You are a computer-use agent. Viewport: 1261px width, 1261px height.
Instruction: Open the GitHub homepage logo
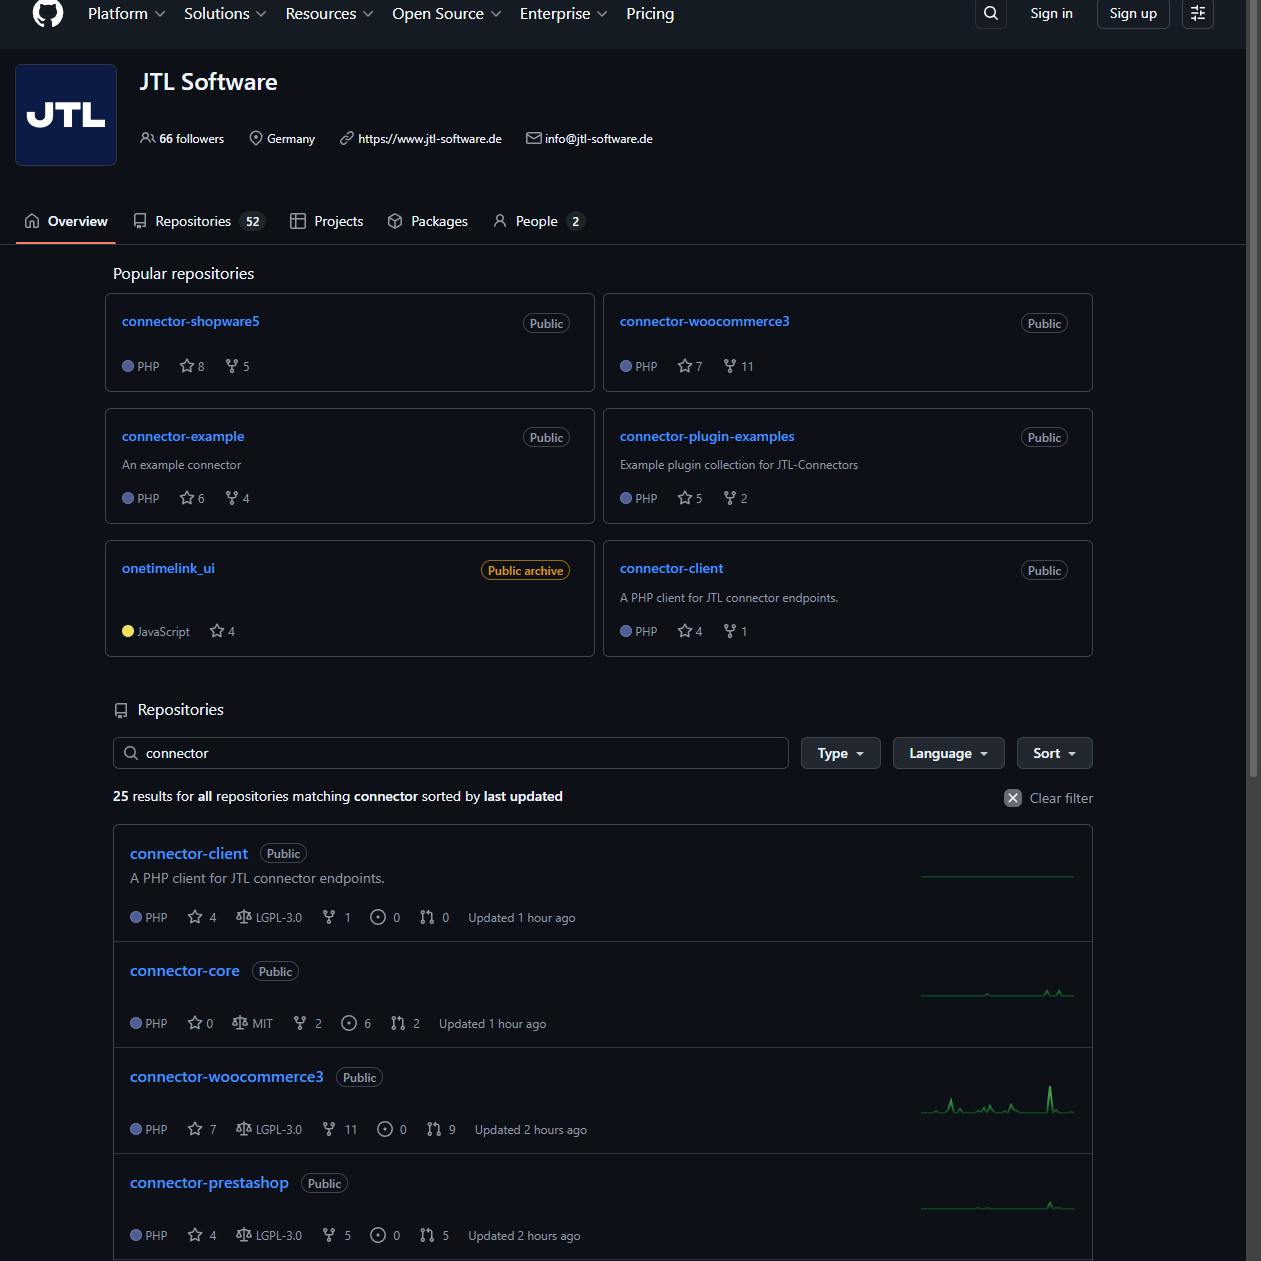tap(48, 13)
